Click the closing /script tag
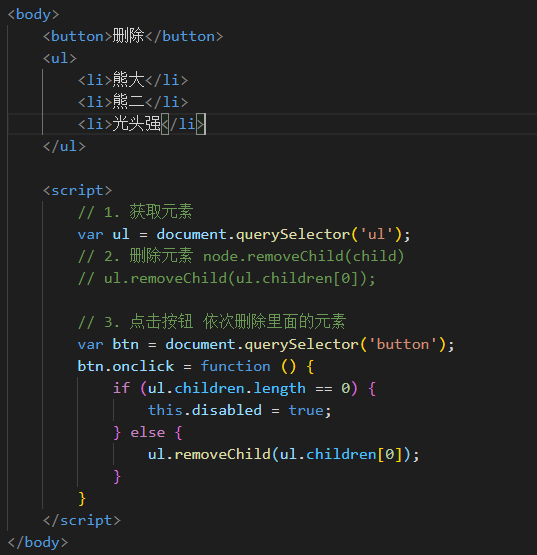Viewport: 537px width, 555px height. tap(82, 520)
